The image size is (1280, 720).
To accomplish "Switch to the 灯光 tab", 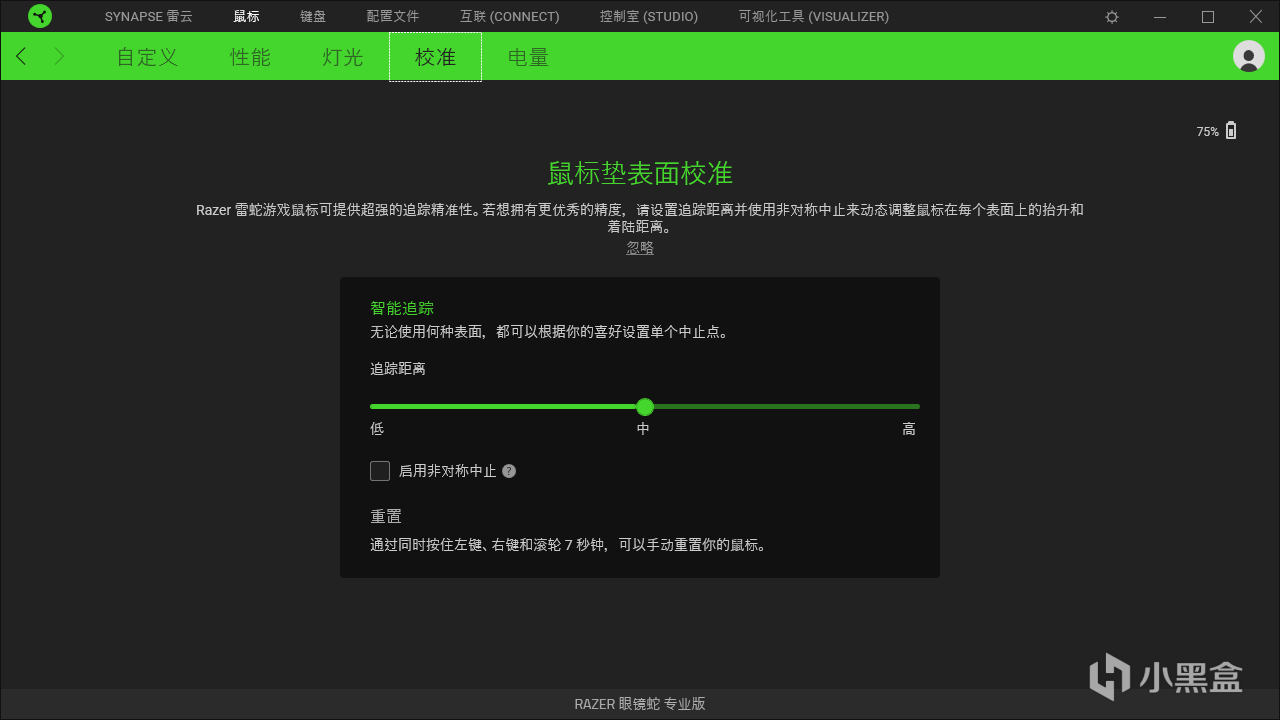I will click(x=343, y=57).
